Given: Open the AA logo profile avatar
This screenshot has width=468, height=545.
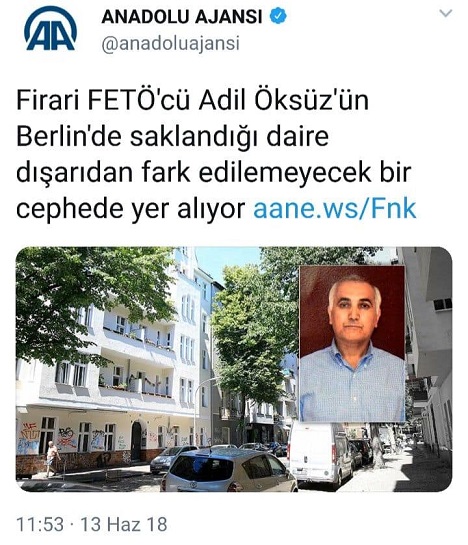Looking at the screenshot, I should point(50,29).
